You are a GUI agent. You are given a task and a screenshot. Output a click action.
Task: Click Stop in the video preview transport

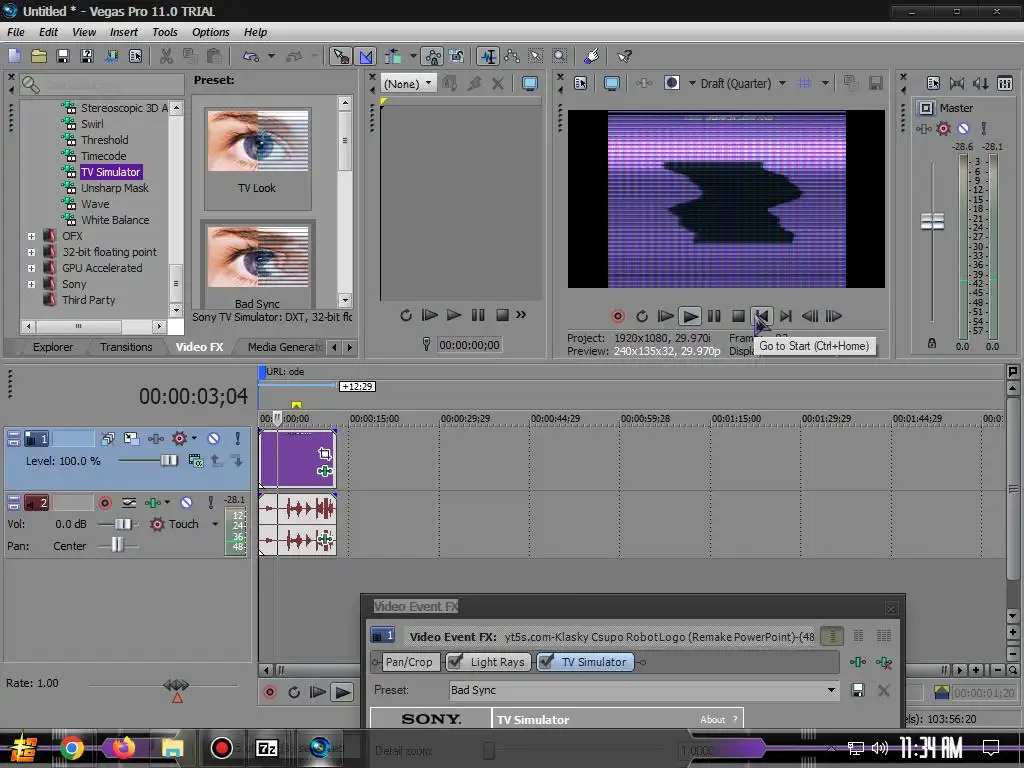738,316
